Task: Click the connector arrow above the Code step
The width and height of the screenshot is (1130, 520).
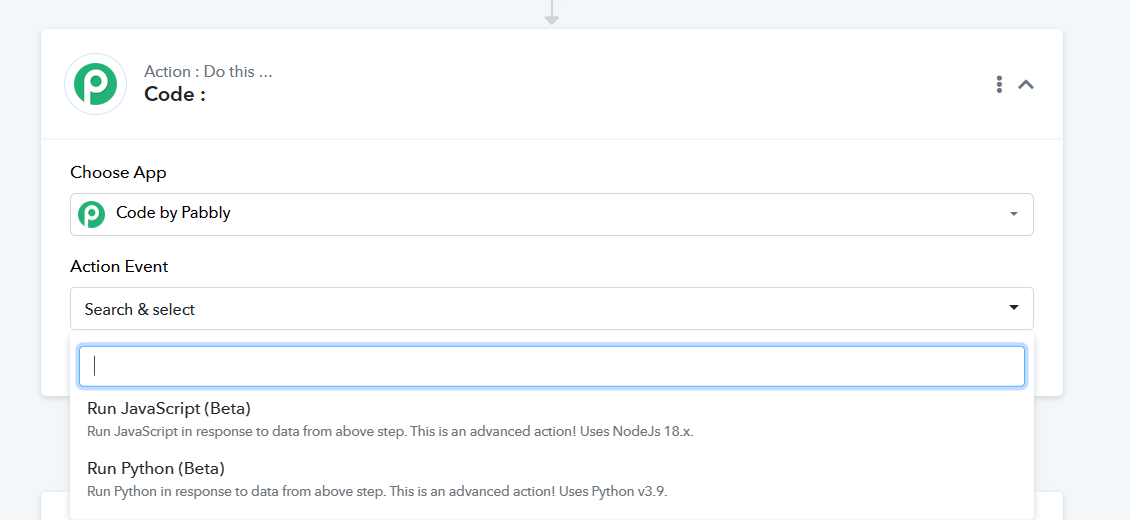Action: (551, 13)
